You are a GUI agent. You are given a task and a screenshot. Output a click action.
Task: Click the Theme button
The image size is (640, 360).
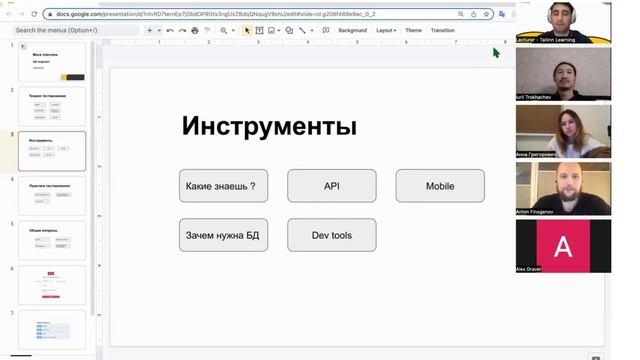click(413, 30)
